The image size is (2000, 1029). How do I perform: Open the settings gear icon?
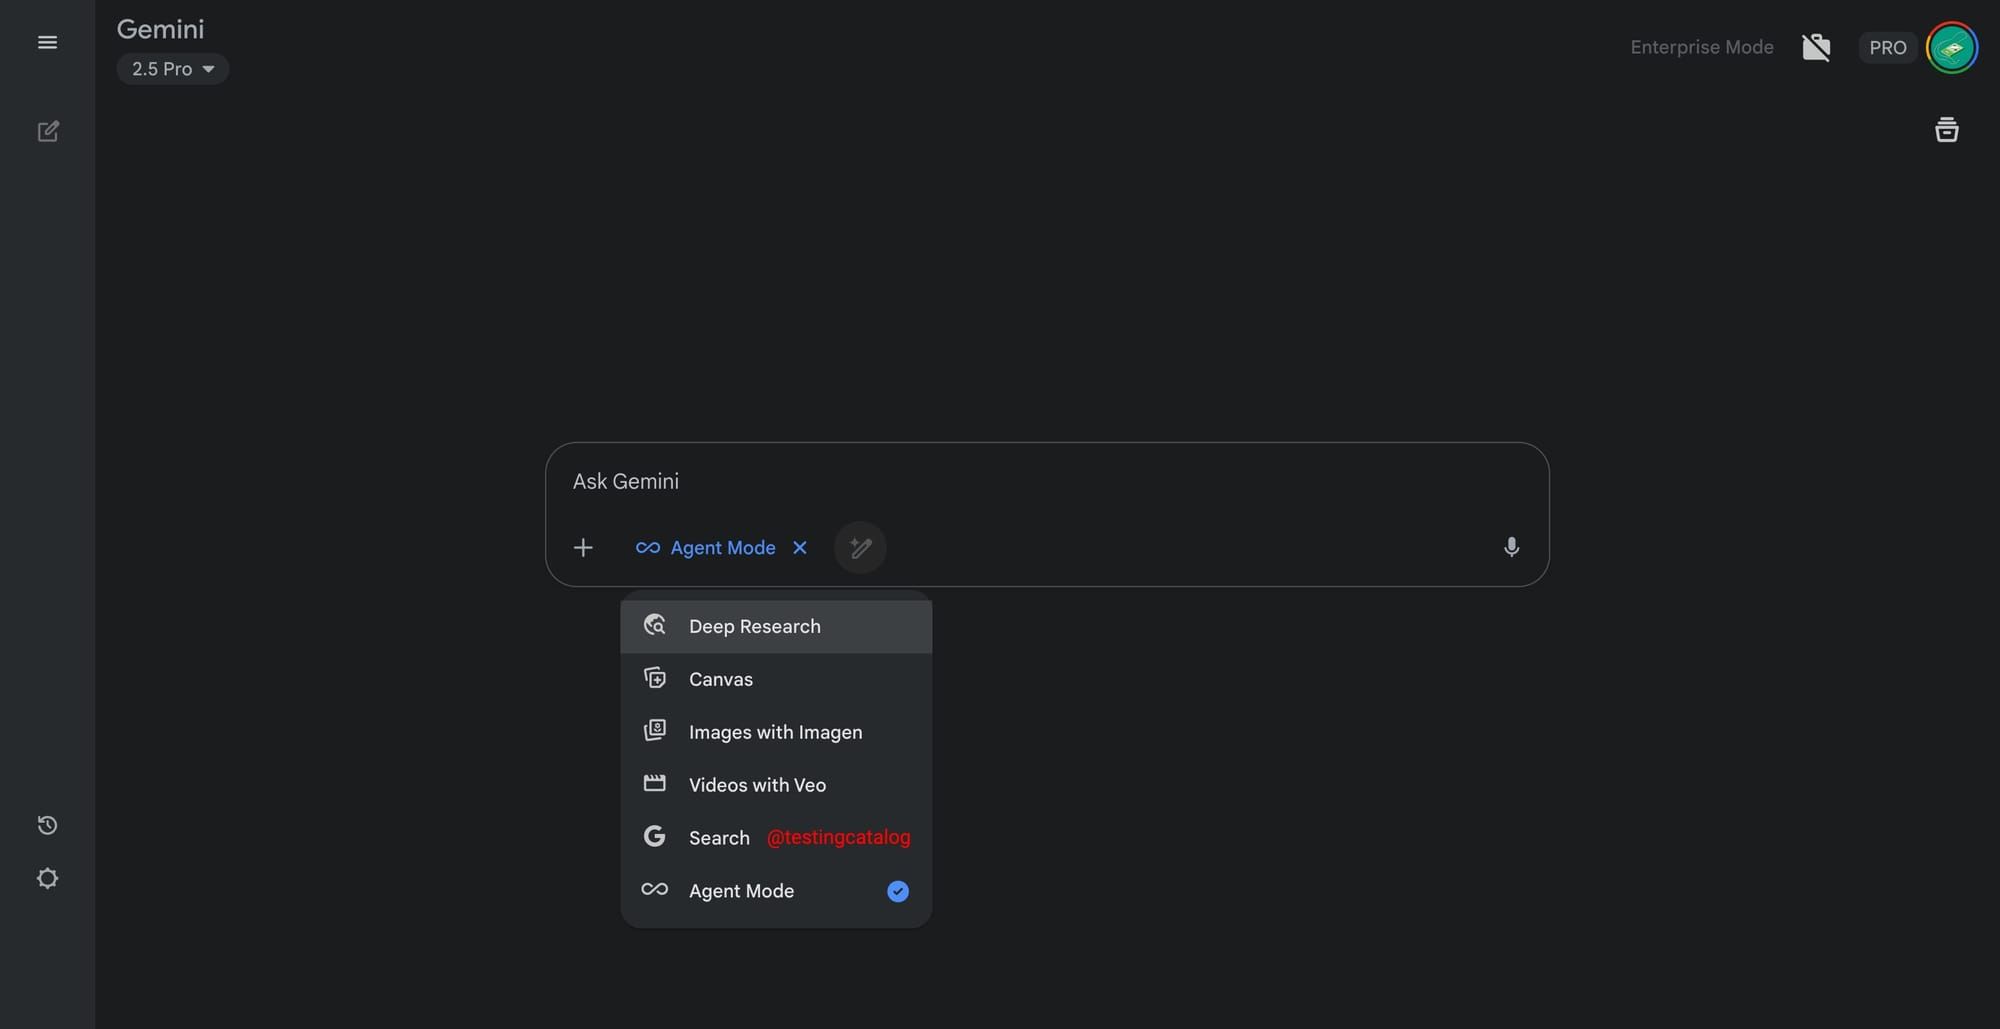(47, 878)
